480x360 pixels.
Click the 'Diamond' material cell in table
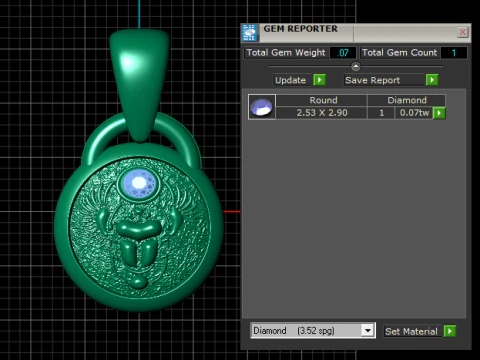tap(407, 100)
